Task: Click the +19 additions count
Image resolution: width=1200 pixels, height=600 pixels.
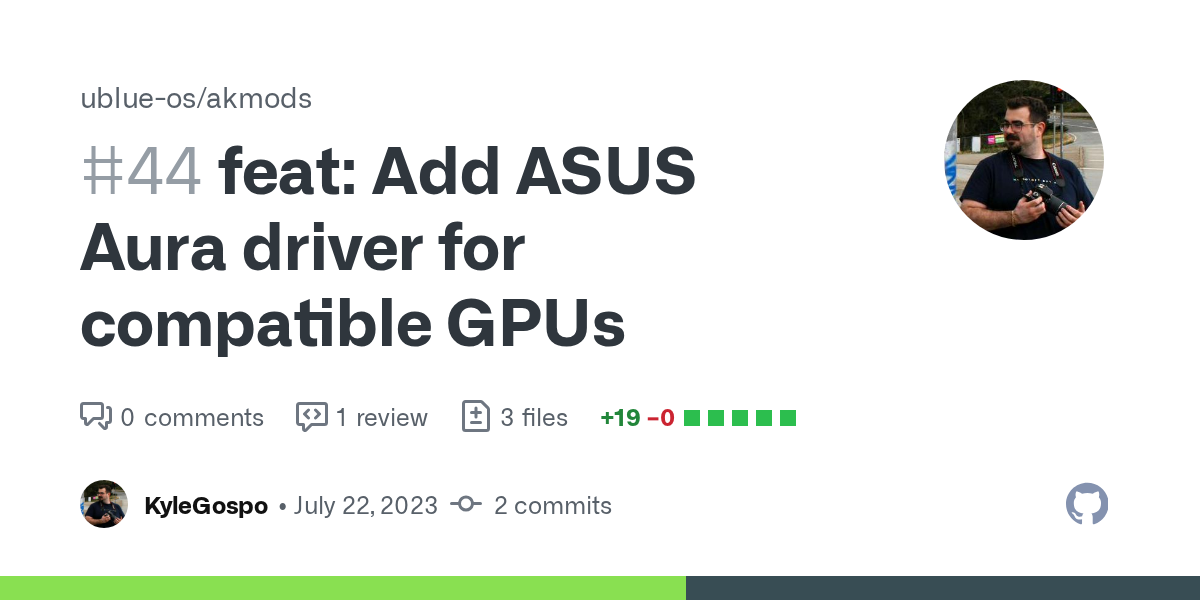Action: tap(620, 418)
